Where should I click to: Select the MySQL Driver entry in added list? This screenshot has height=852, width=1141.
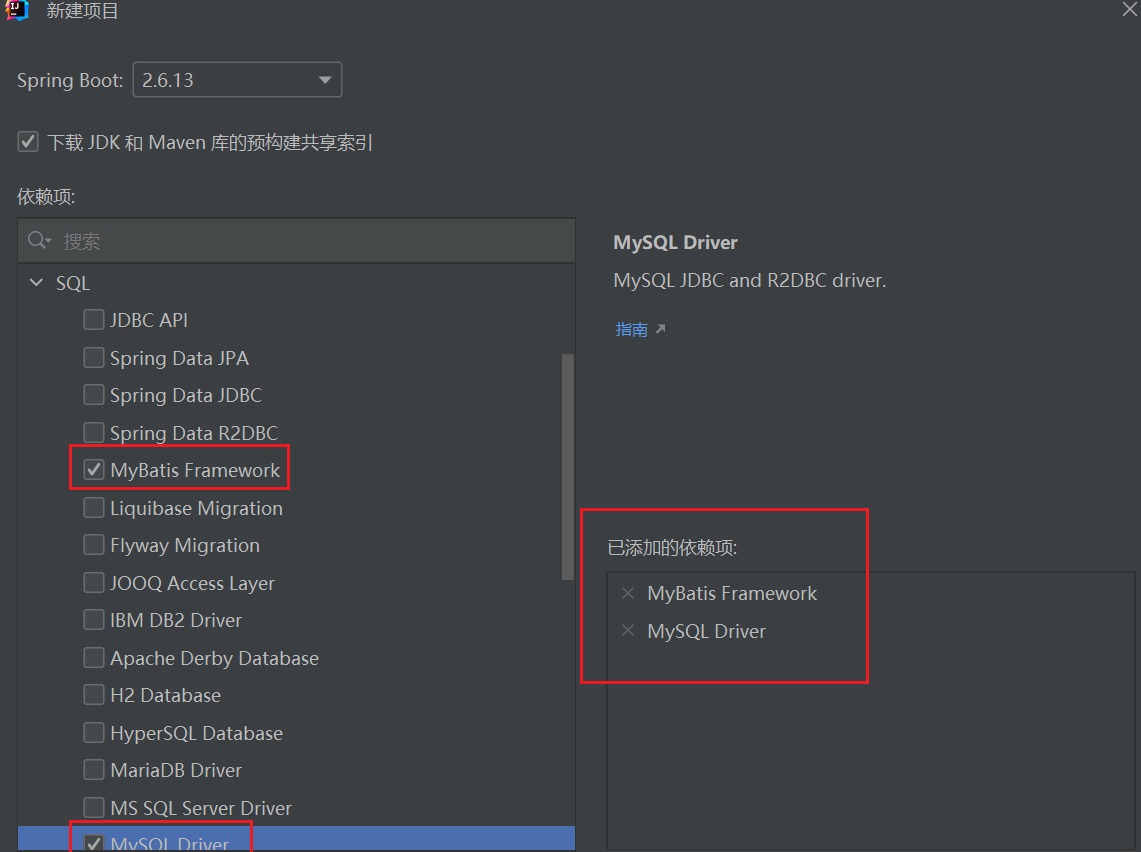707,631
